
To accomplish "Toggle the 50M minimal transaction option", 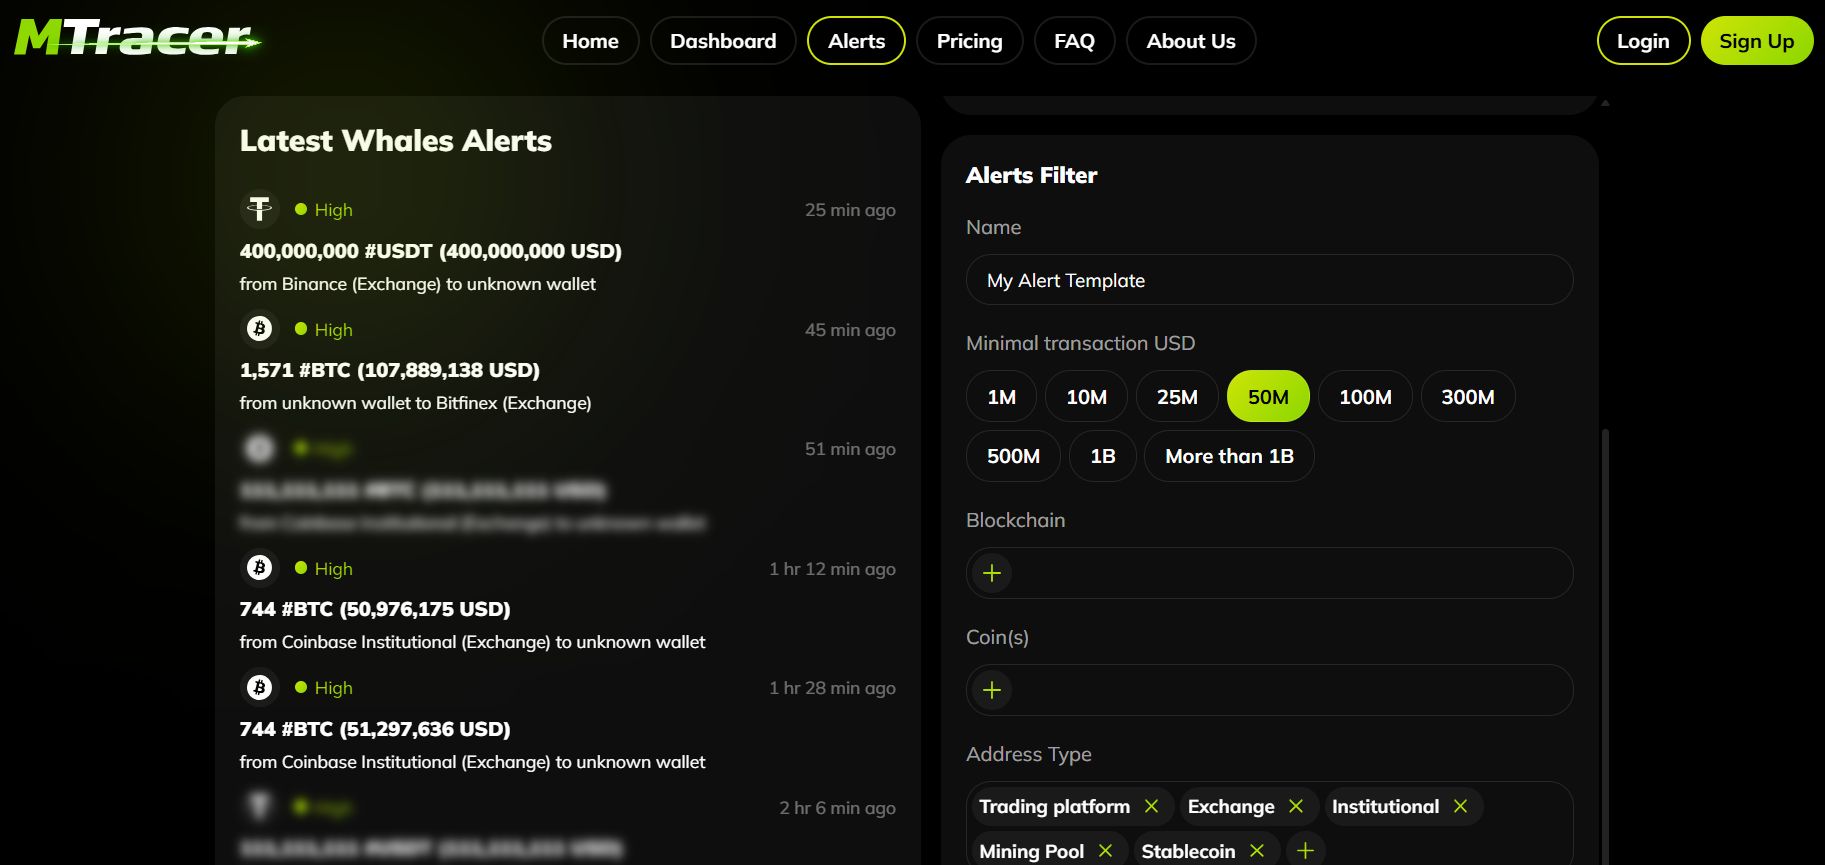I will tap(1268, 397).
